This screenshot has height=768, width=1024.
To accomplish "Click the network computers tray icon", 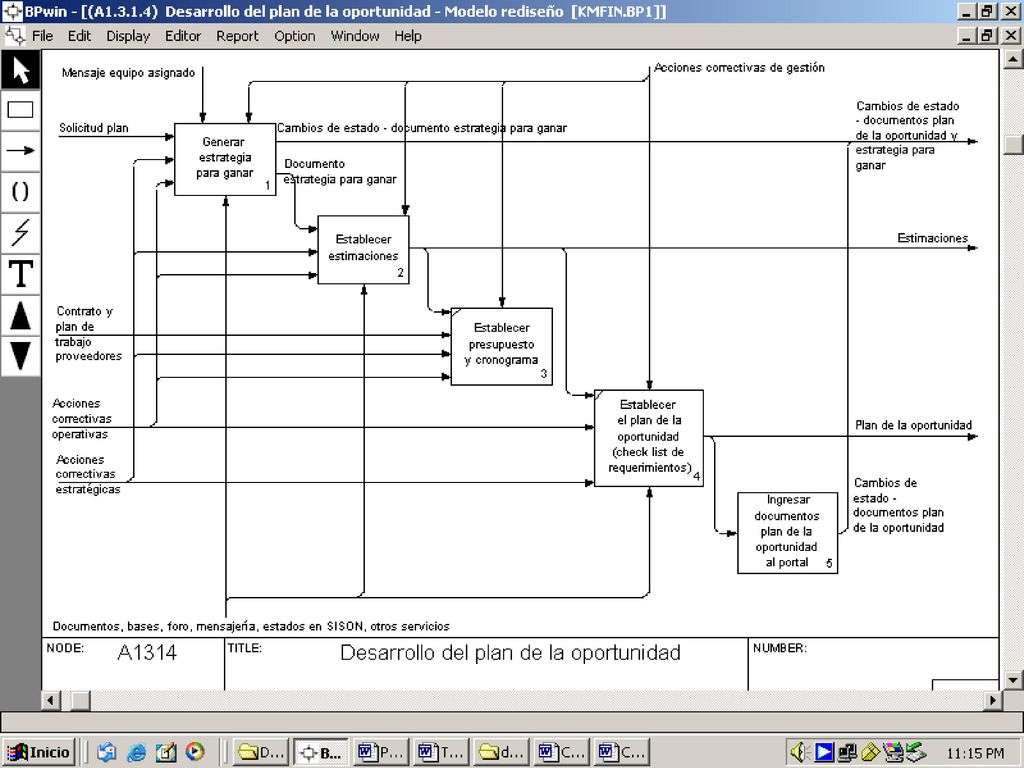I will click(x=847, y=752).
